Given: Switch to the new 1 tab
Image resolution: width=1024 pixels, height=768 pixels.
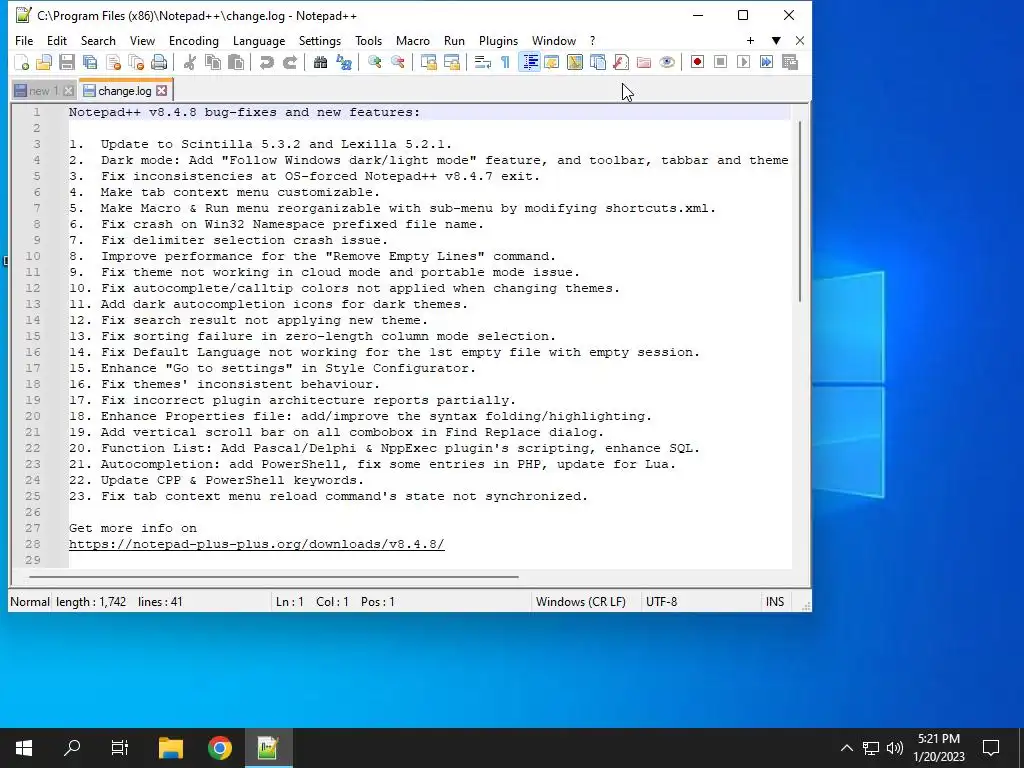Looking at the screenshot, I should click(x=43, y=91).
